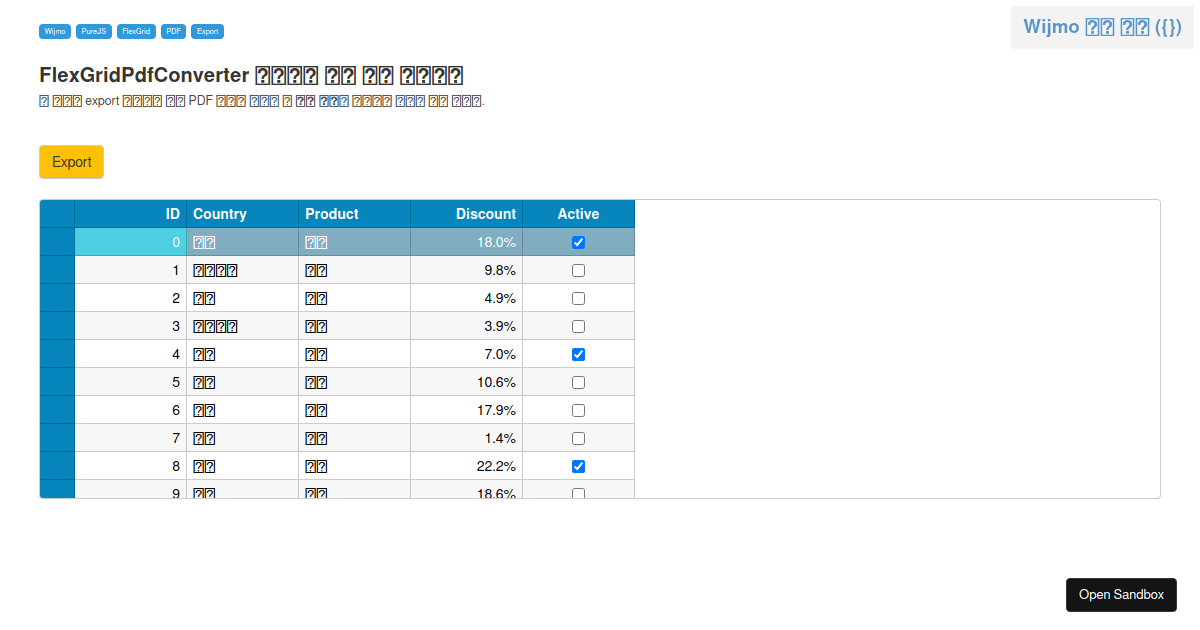
Task: Uncheck the Active checkbox in row 0
Action: [x=578, y=242]
